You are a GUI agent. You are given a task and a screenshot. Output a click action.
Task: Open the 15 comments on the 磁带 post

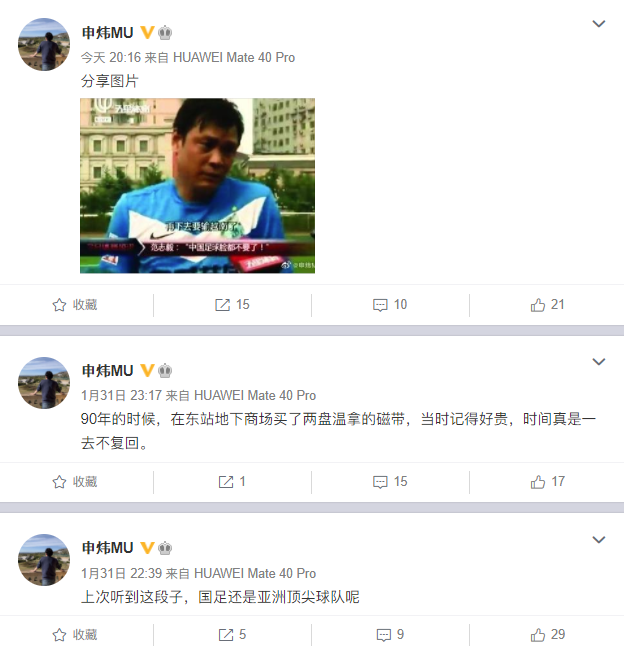coord(390,482)
